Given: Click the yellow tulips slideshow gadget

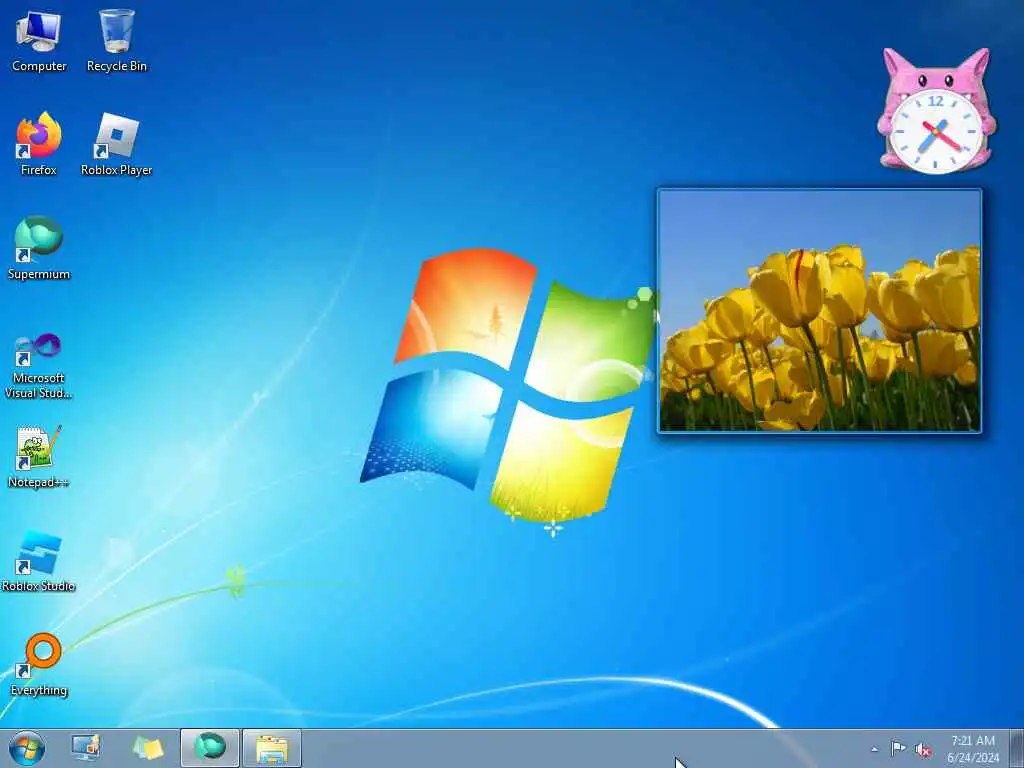Looking at the screenshot, I should 819,311.
